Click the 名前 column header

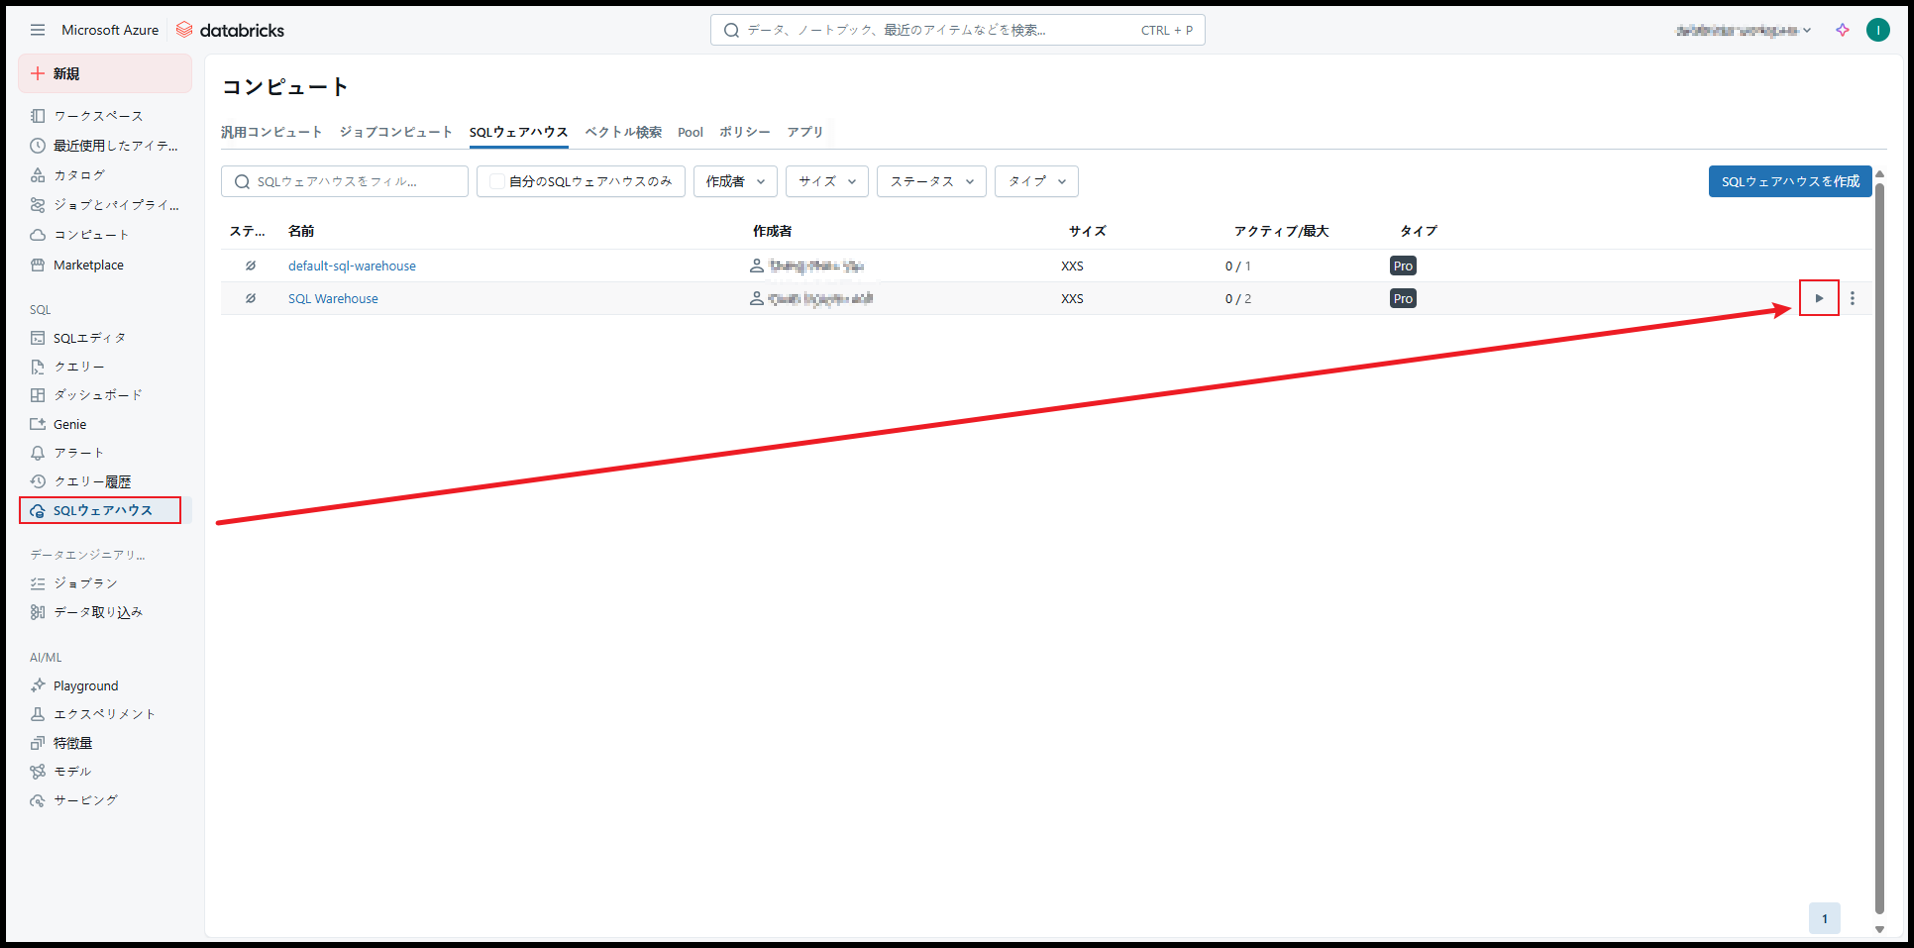click(301, 231)
